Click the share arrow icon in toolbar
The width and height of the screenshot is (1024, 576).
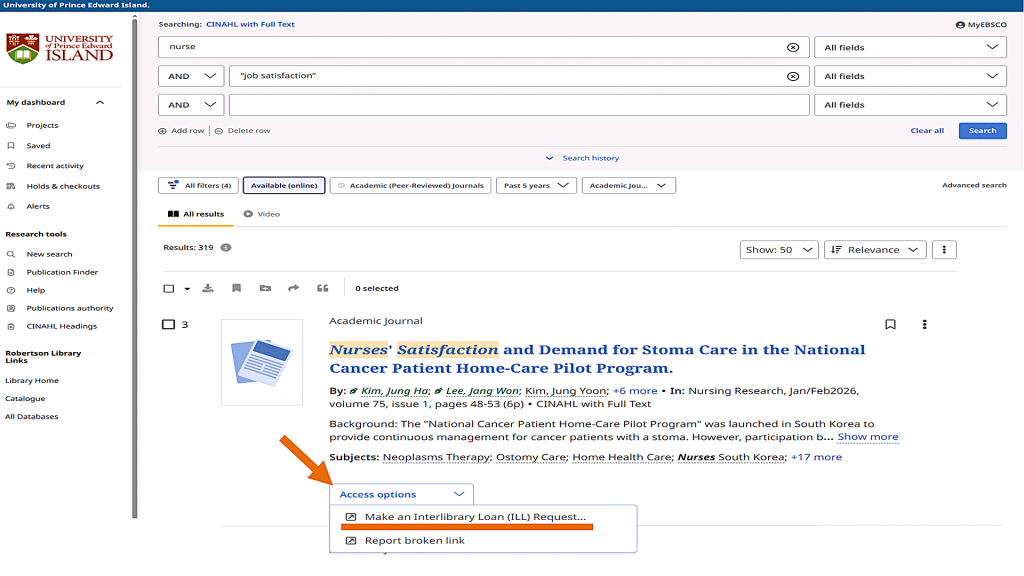pyautogui.click(x=293, y=288)
